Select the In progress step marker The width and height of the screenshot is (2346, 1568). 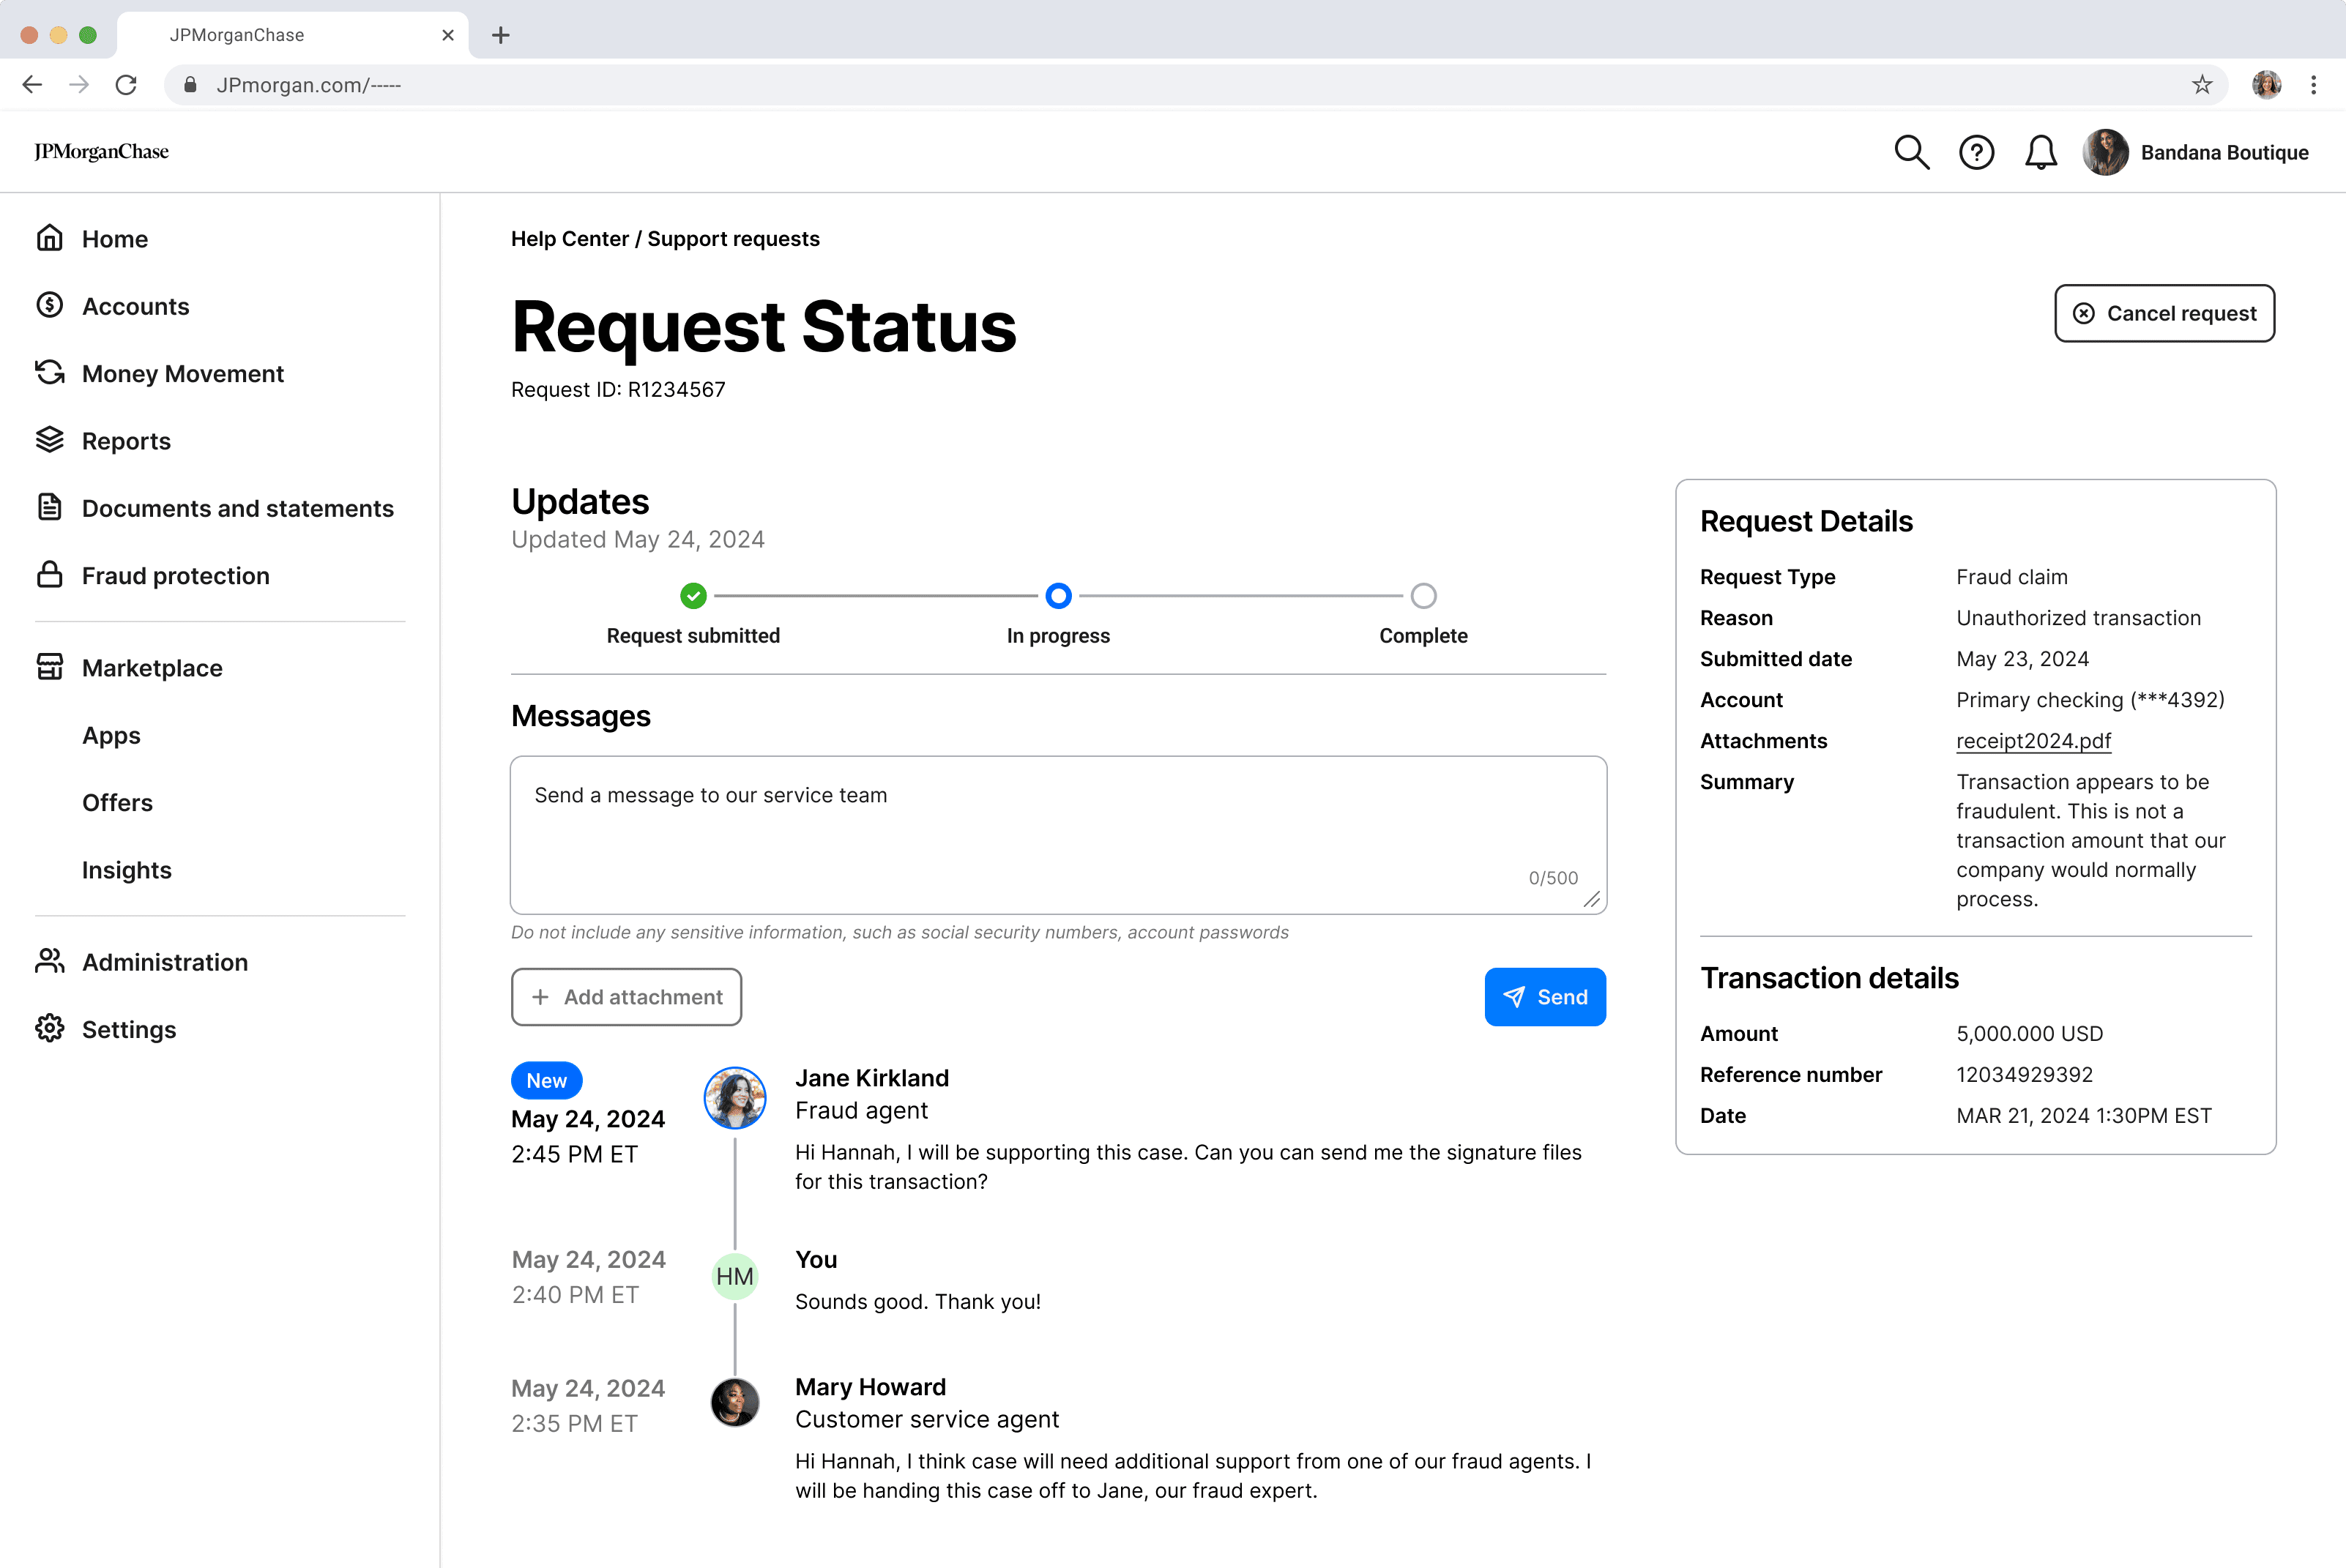click(x=1058, y=596)
